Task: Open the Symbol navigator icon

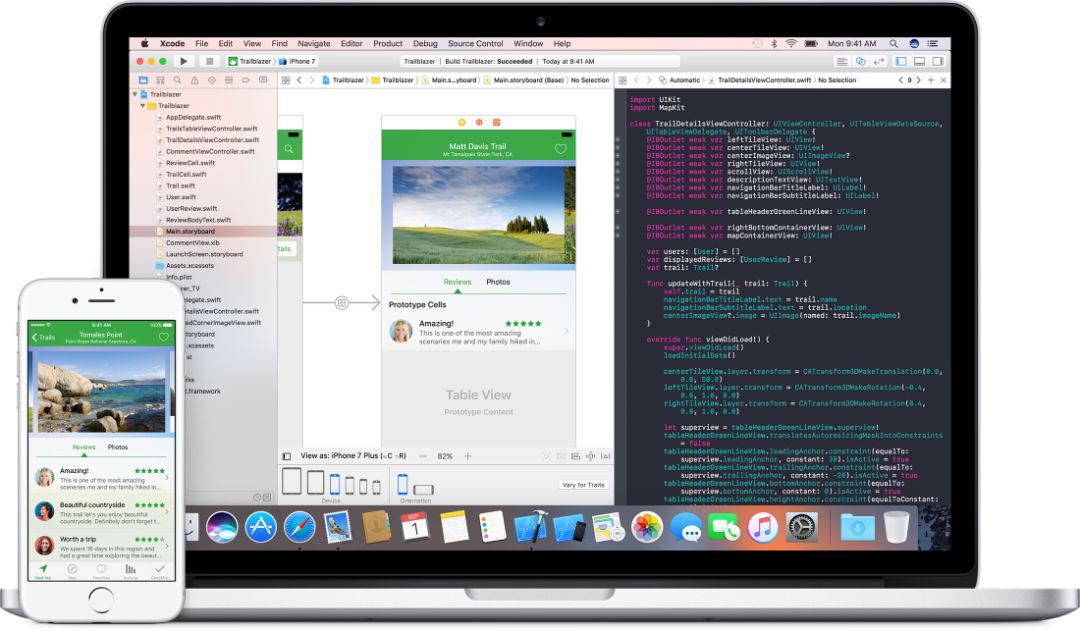Action: pos(160,81)
